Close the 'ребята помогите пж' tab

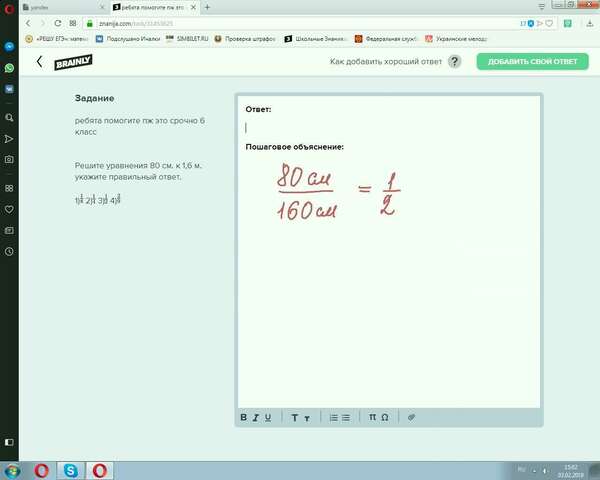[193, 7]
